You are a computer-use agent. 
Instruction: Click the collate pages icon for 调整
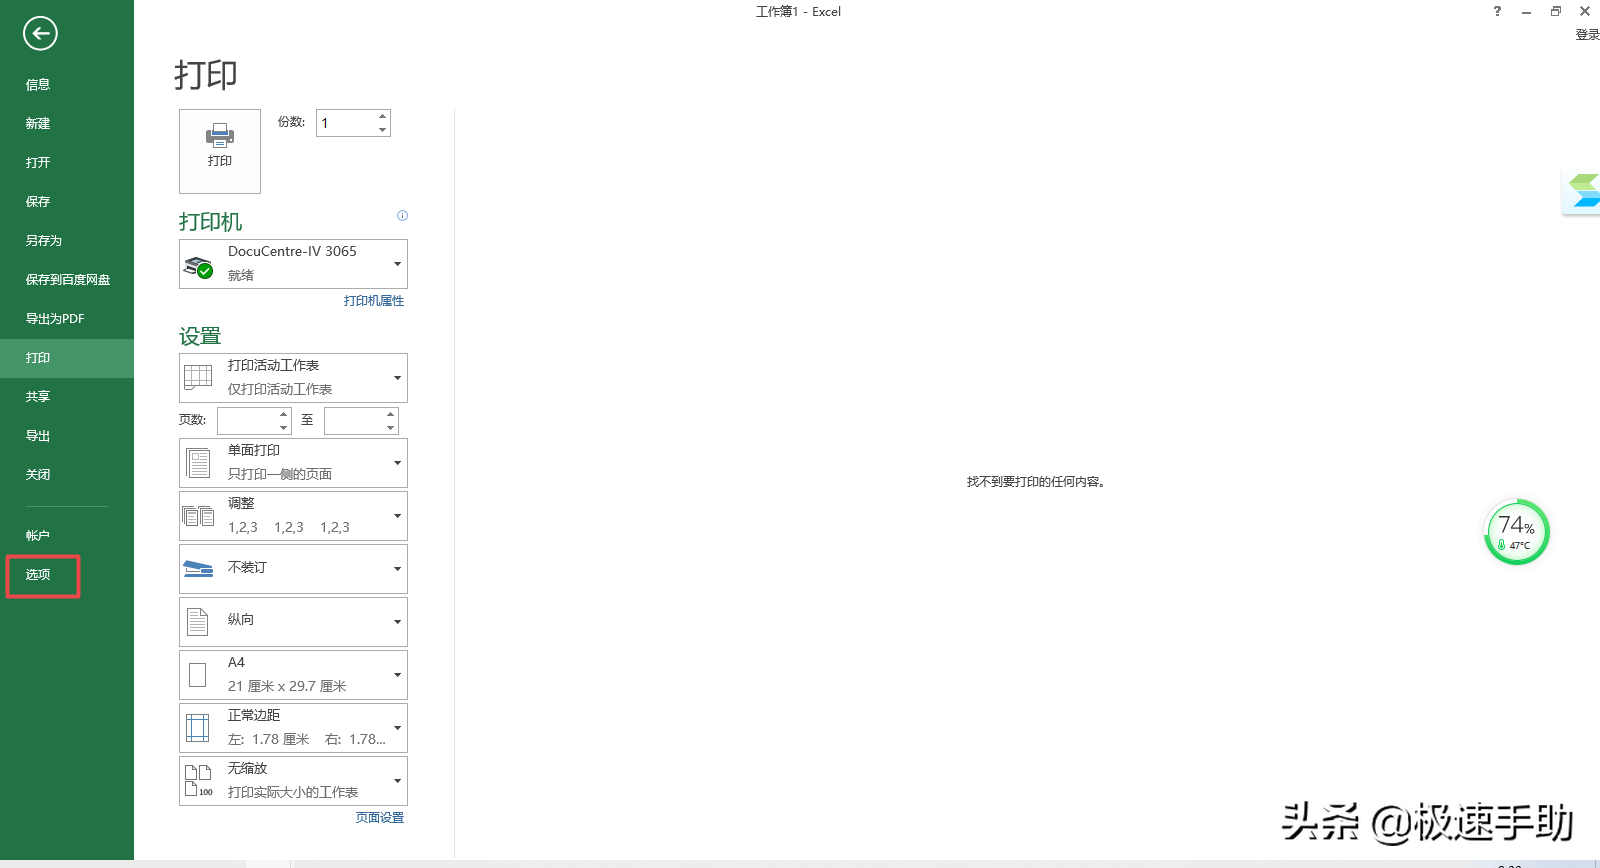coord(198,515)
